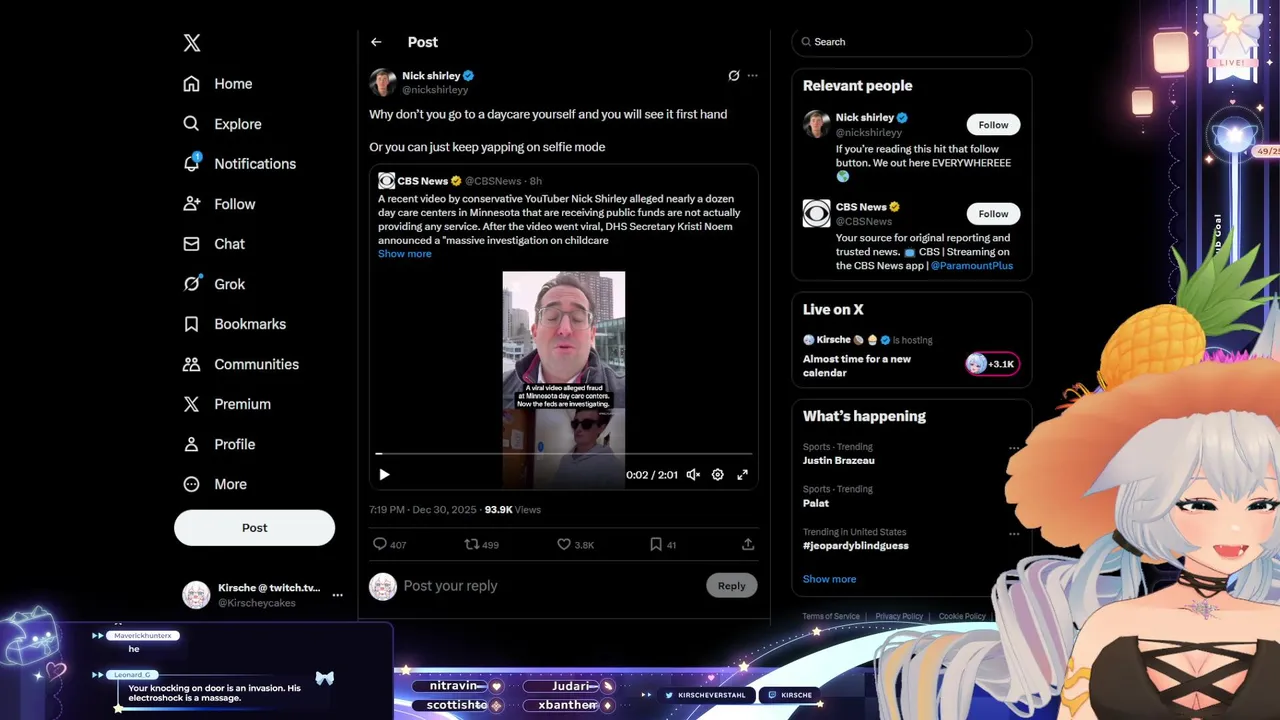Click the 93.9K Views count
The image size is (1280, 720).
pos(513,510)
